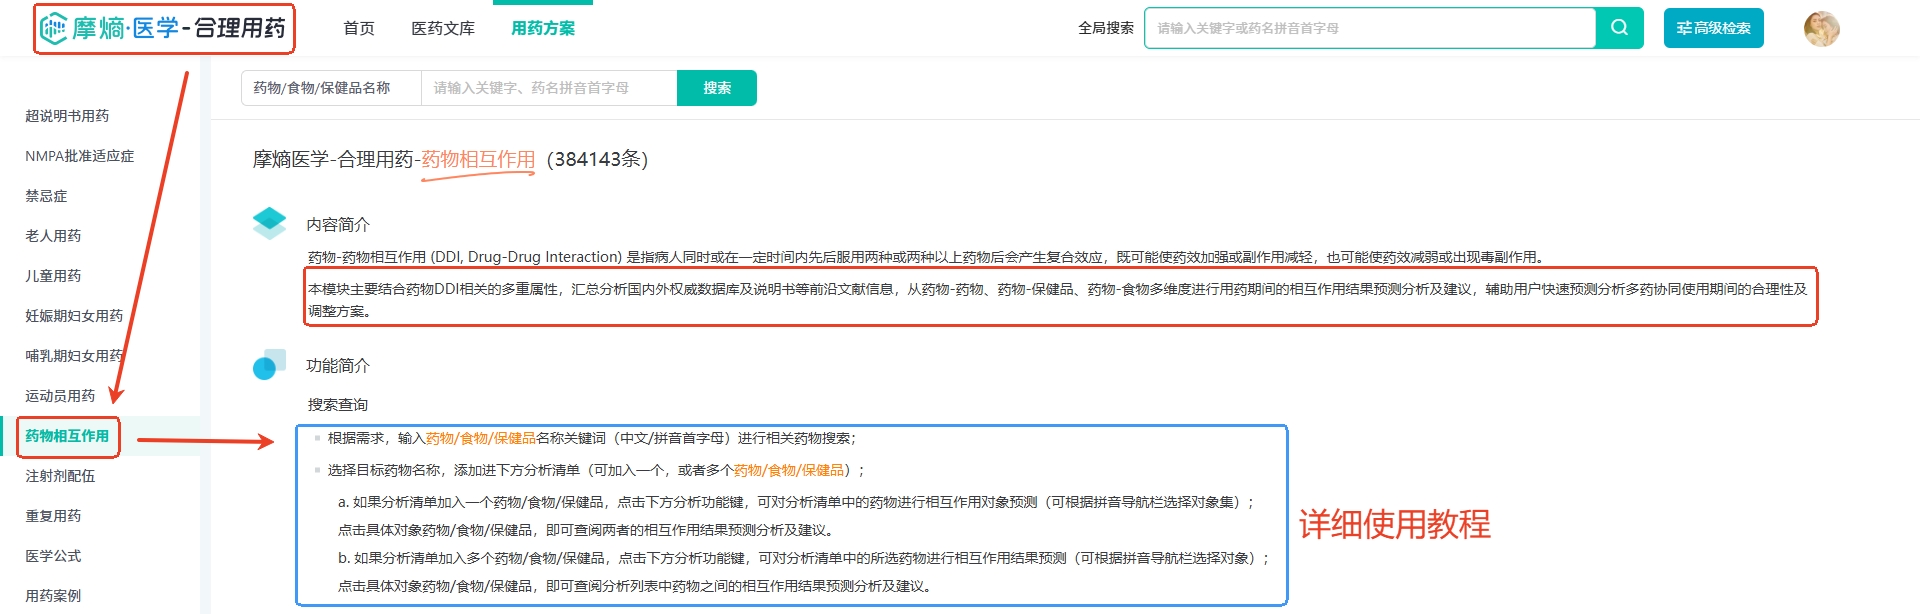
Task: Click the drug keyword pinyin input field
Action: click(549, 88)
